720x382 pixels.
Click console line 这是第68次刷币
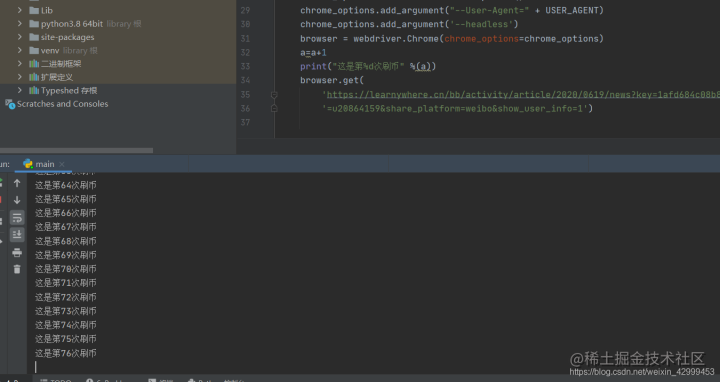click(66, 241)
